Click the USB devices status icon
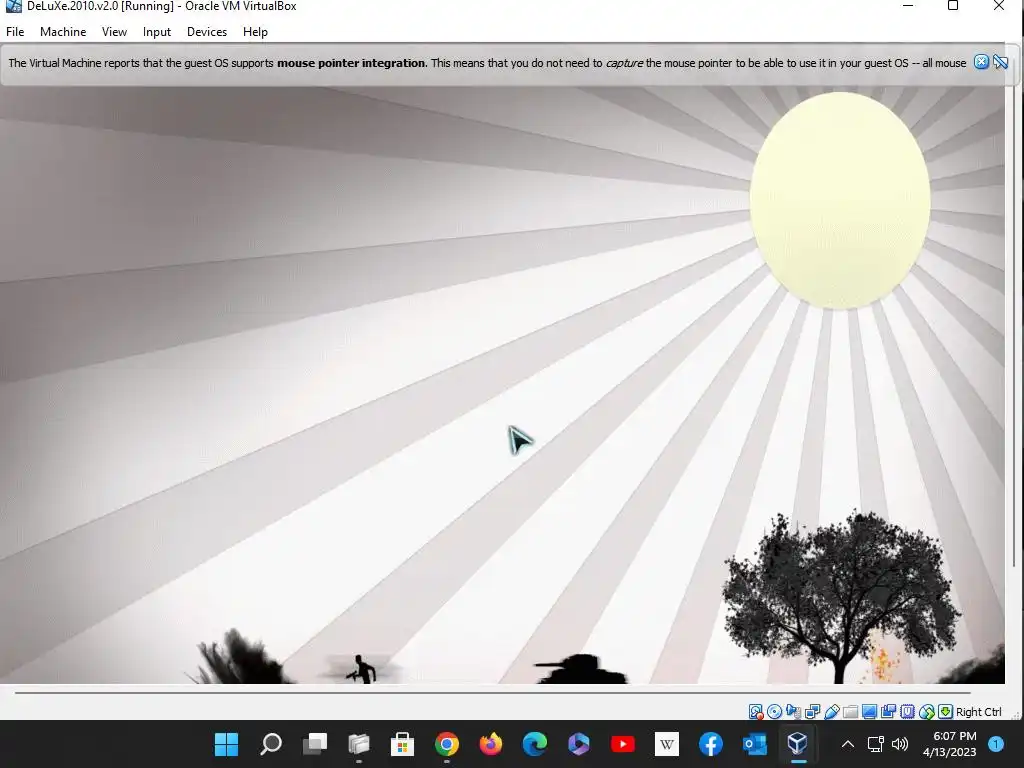Image resolution: width=1024 pixels, height=768 pixels. coord(831,712)
